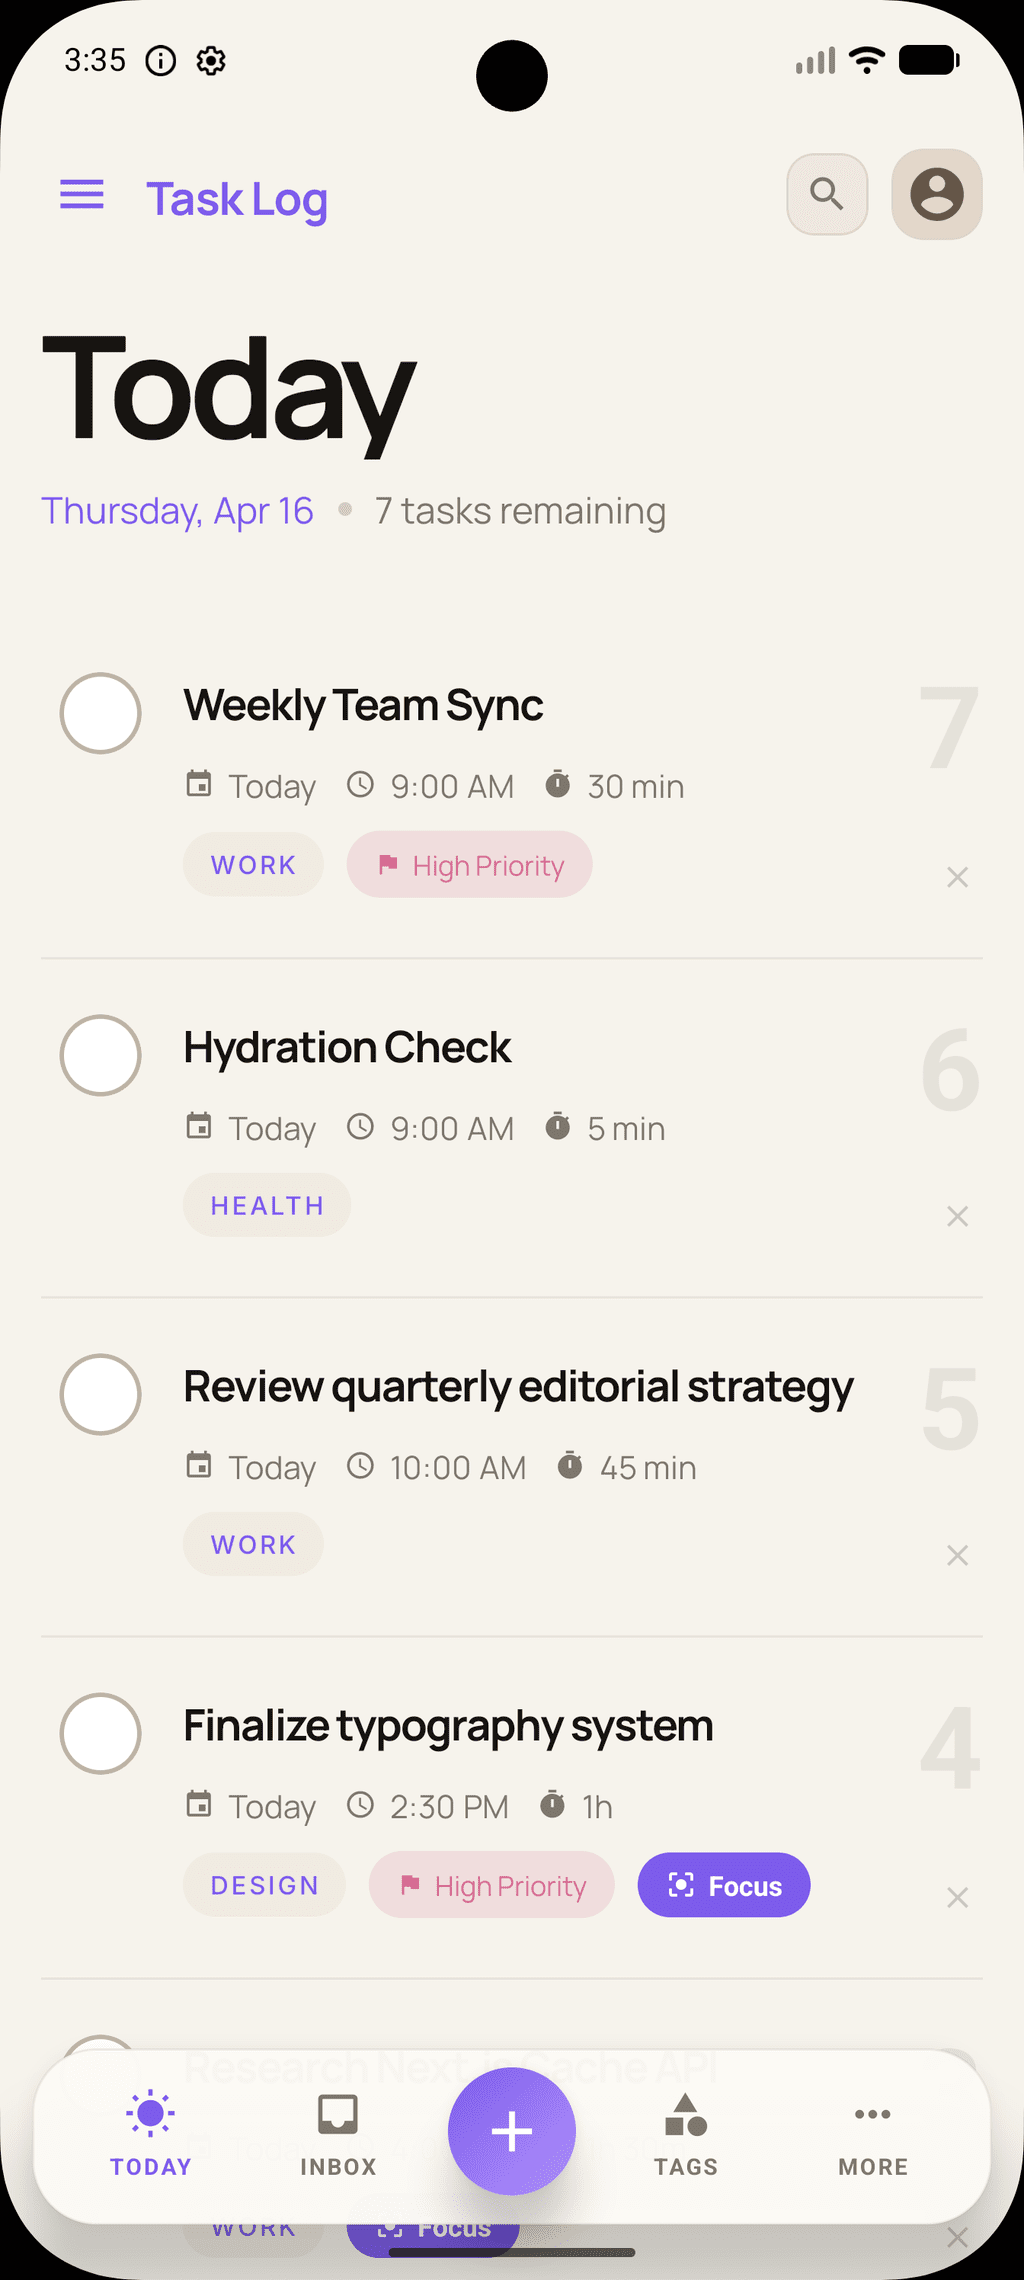Delete the Review quarterly editorial strategy task
Image resolution: width=1024 pixels, height=2280 pixels.
(x=957, y=1555)
